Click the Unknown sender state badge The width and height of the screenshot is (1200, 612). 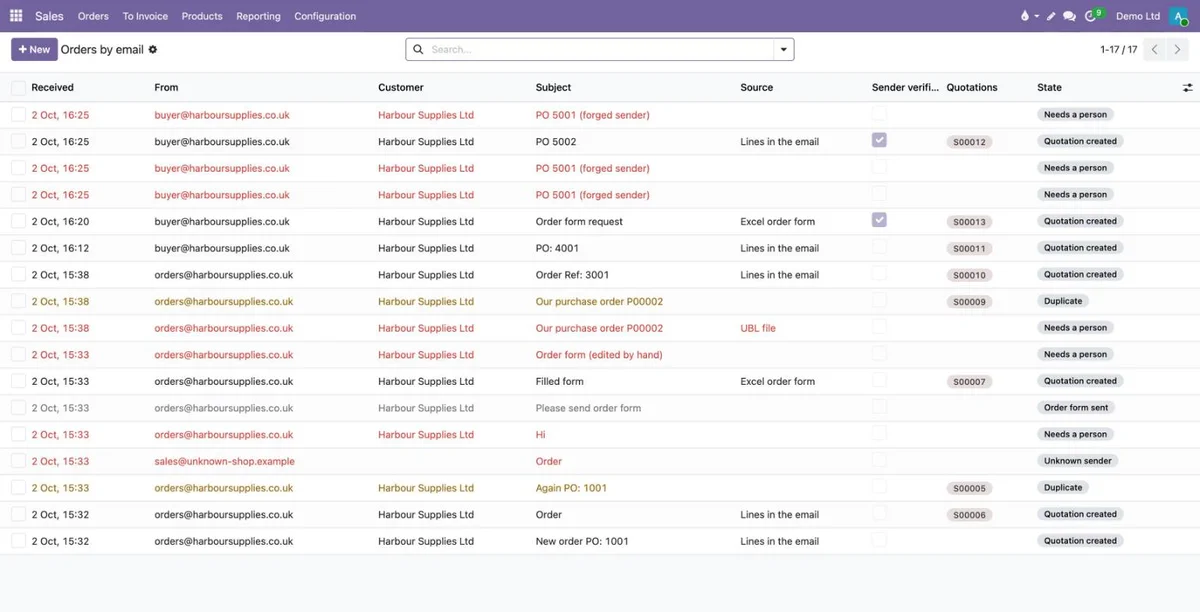(1078, 461)
